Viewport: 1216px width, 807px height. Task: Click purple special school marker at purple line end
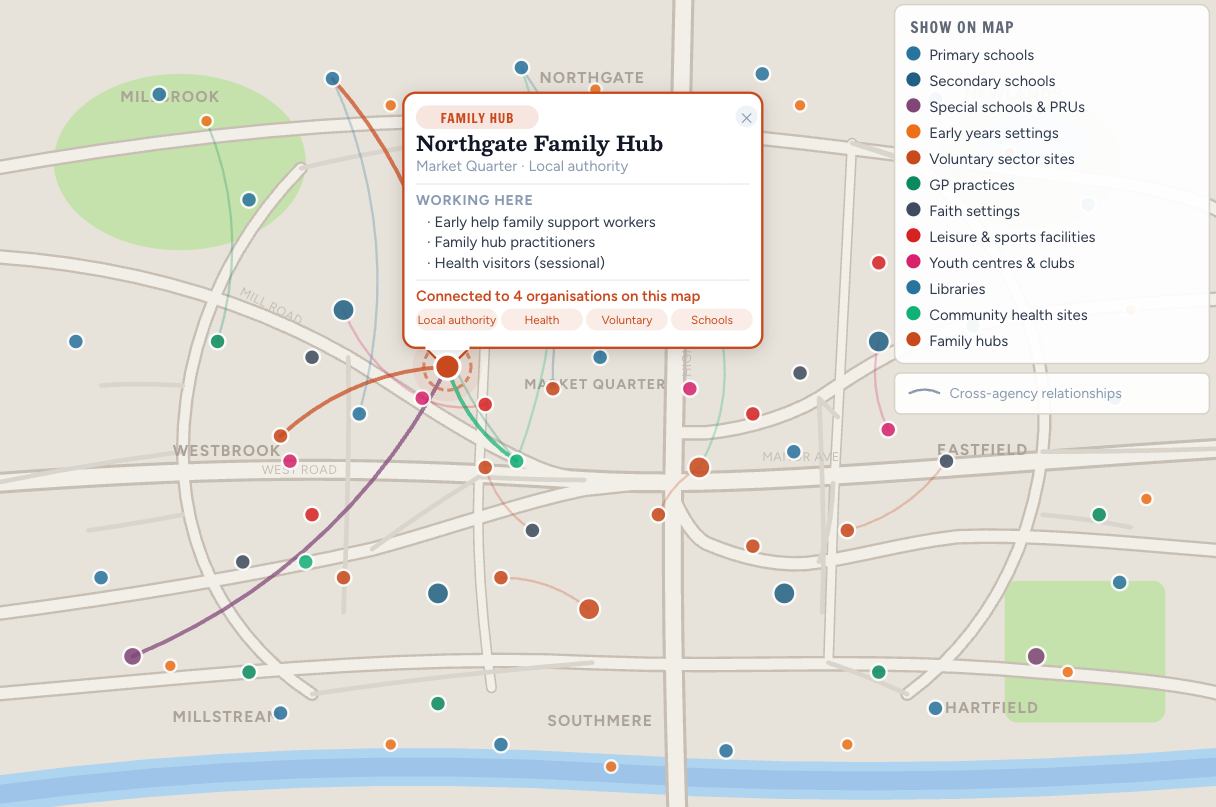tap(133, 656)
